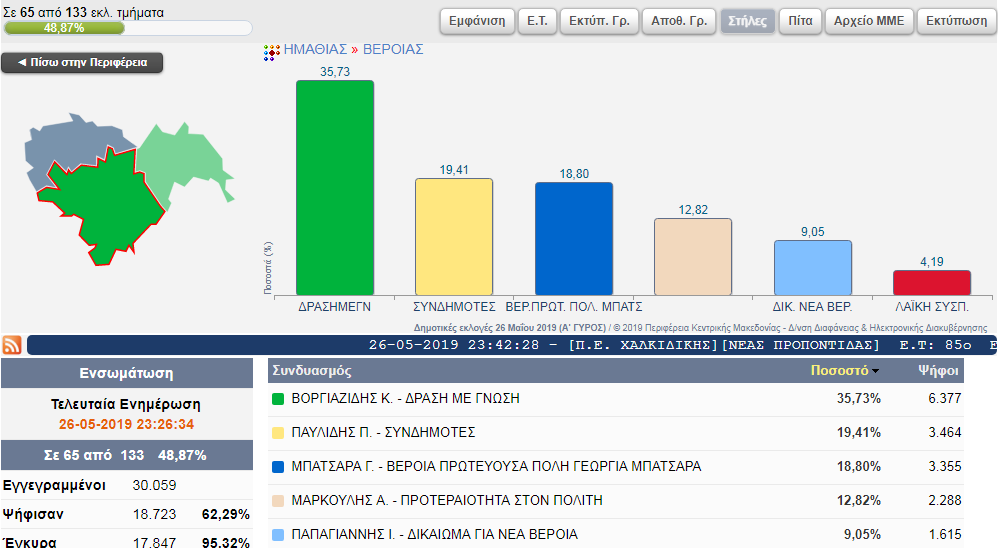The width and height of the screenshot is (998, 548).
Task: Click the orange RSS feed icon
Action: [x=12, y=346]
